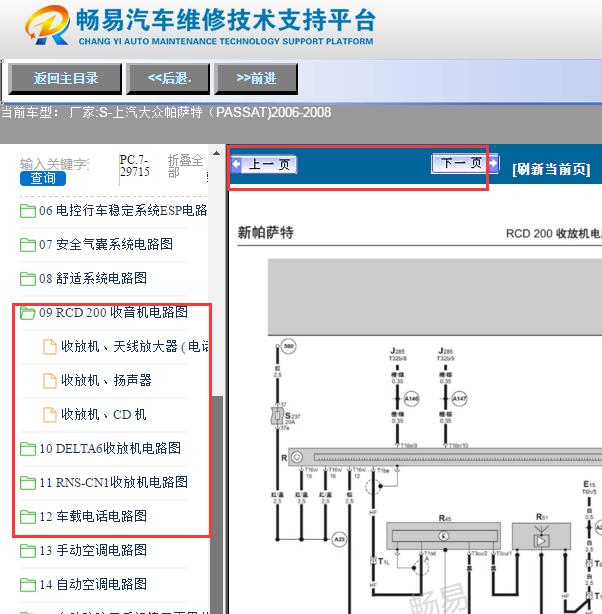Expand 06 电控行车稳定系统ESP电路 folder
The image size is (602, 614).
[x=123, y=211]
